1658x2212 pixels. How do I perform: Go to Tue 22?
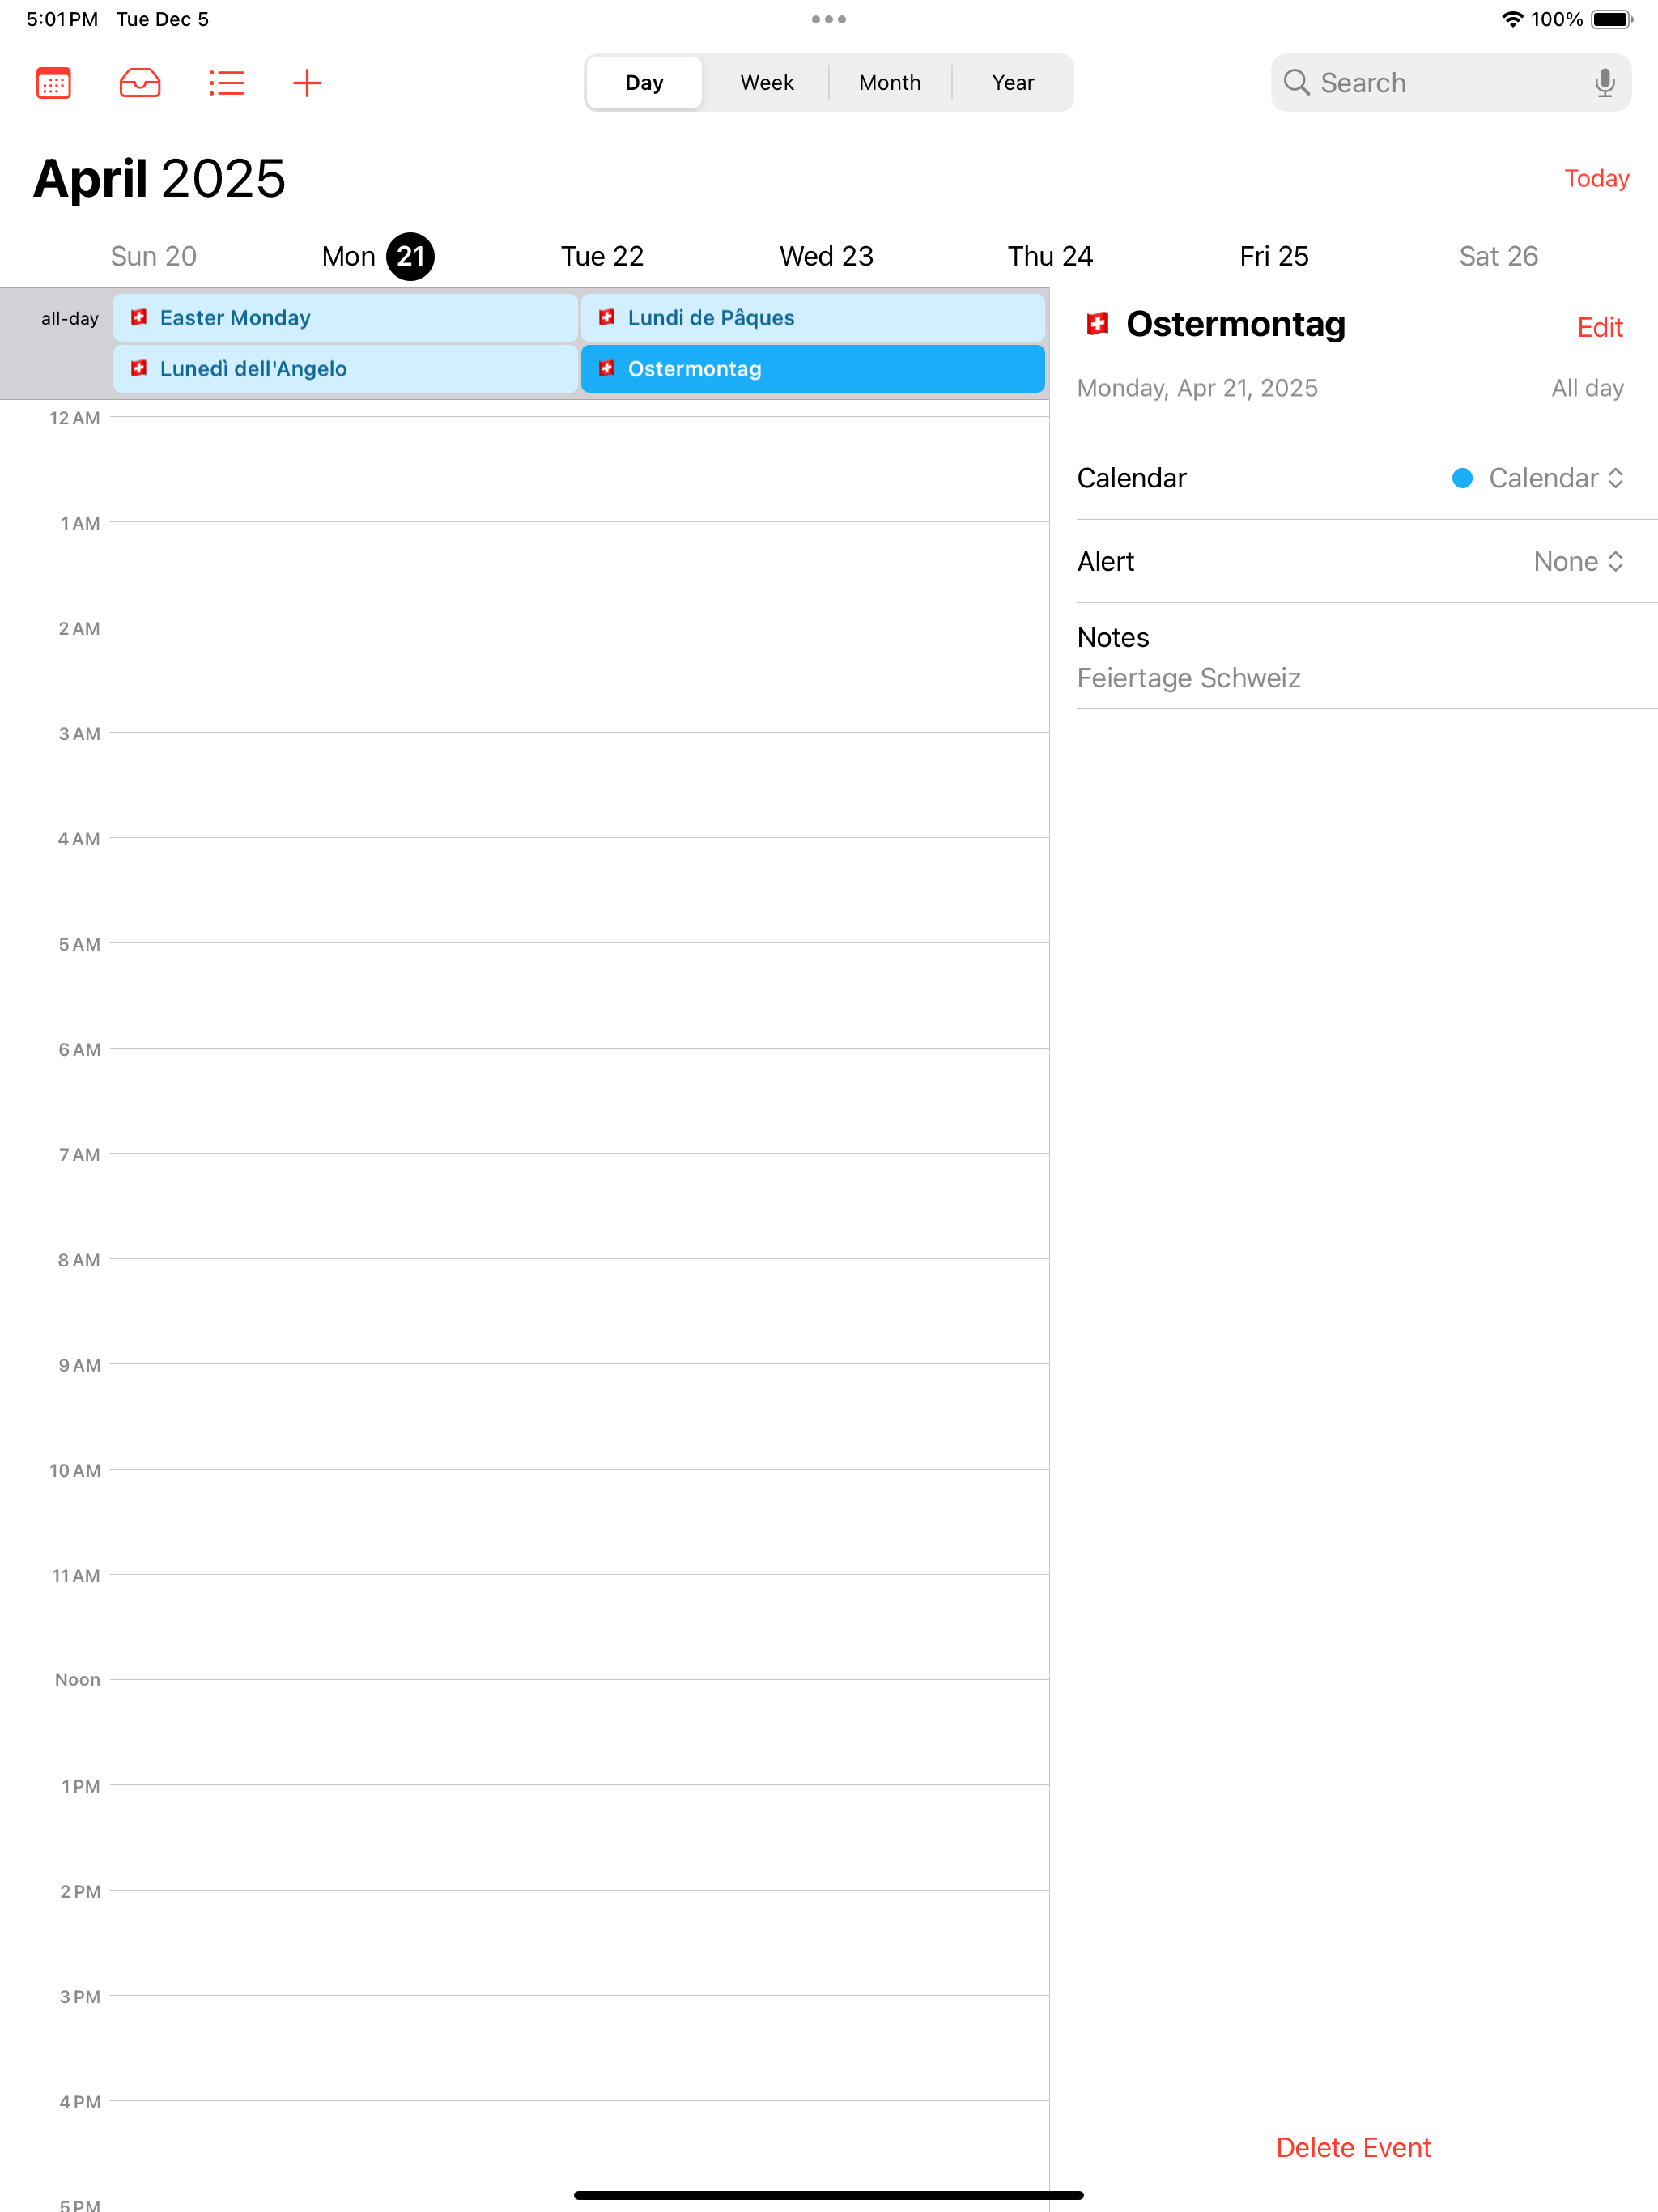(x=602, y=256)
